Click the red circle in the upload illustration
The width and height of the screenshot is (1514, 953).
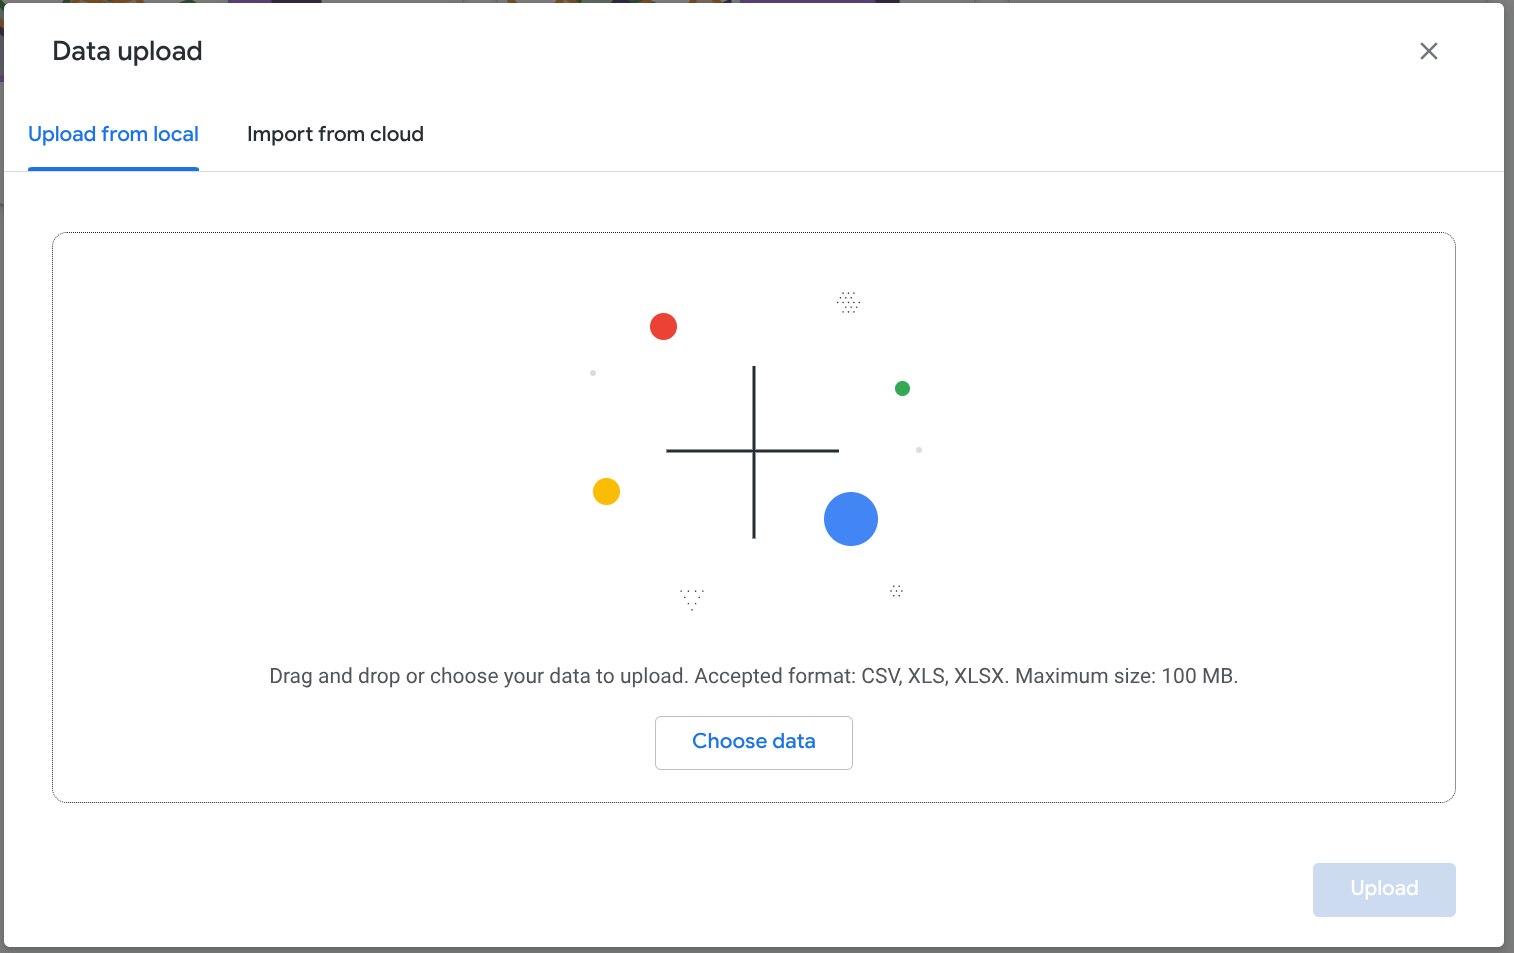pyautogui.click(x=663, y=326)
